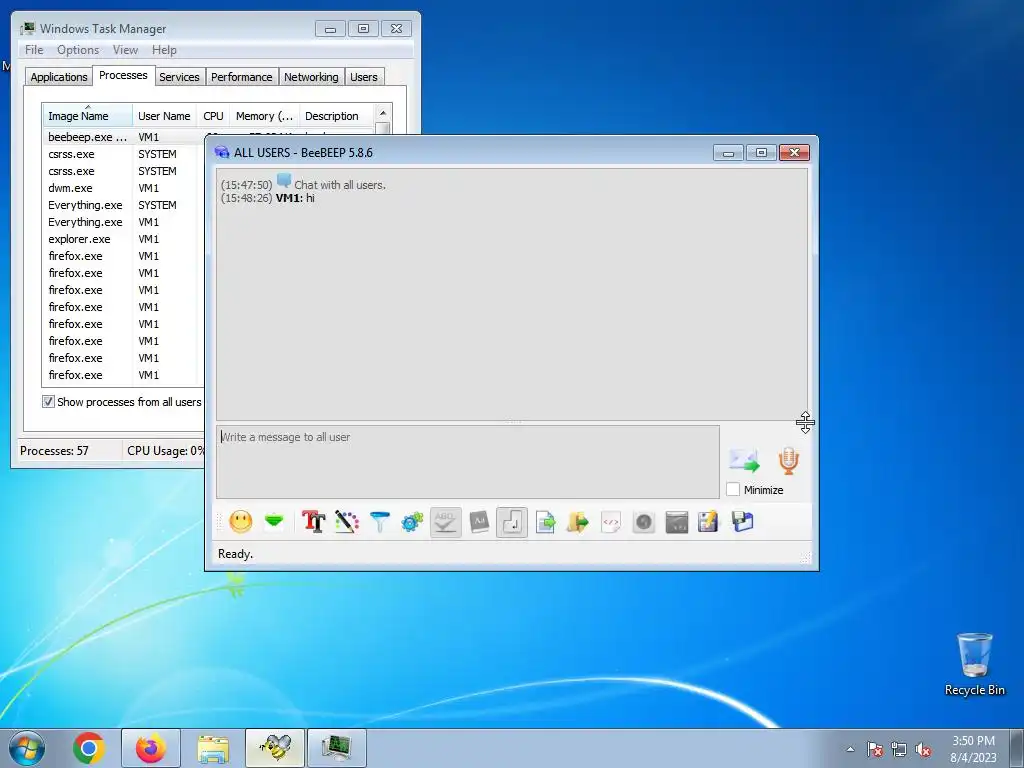Show hidden tray icons arrow
1024x768 pixels.
(850, 749)
